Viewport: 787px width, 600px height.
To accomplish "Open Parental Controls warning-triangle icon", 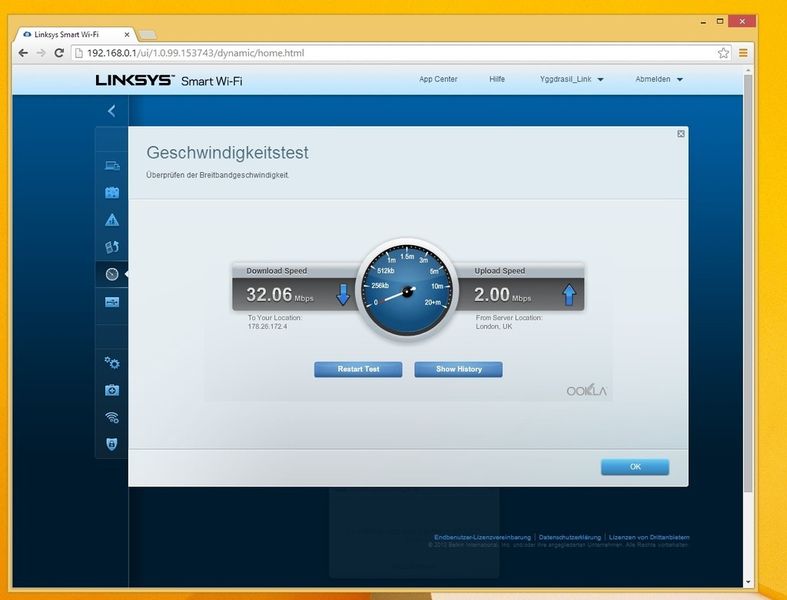I will [x=112, y=219].
